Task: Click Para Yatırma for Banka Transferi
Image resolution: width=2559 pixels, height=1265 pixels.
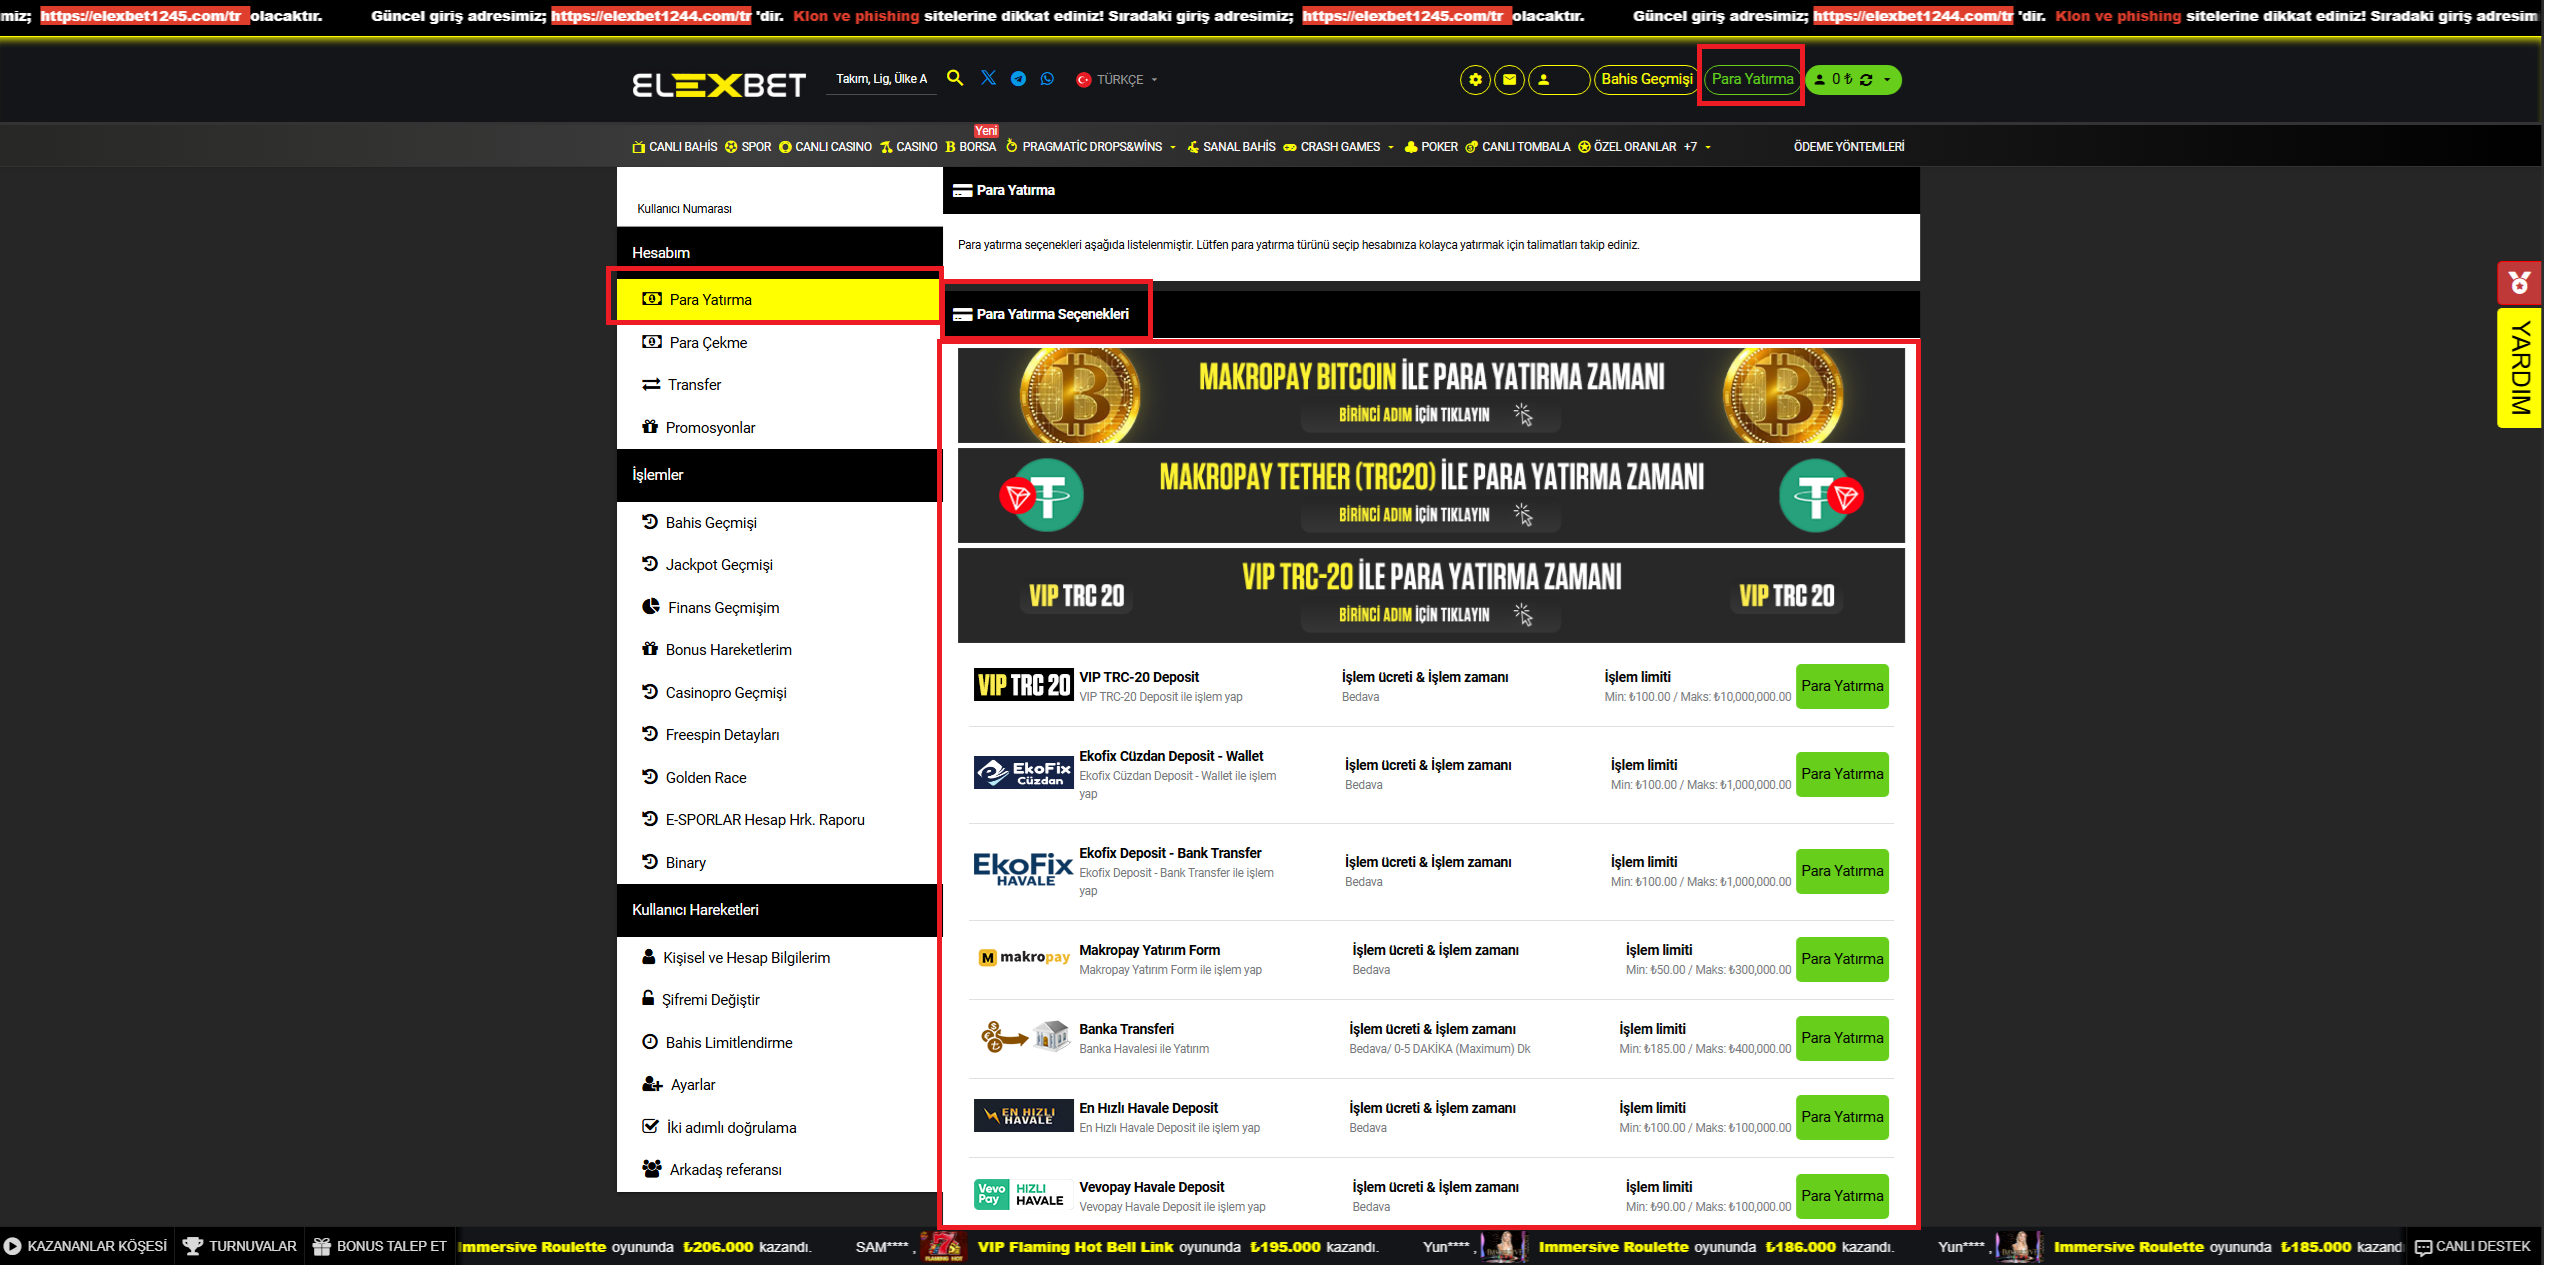Action: pos(1841,1038)
